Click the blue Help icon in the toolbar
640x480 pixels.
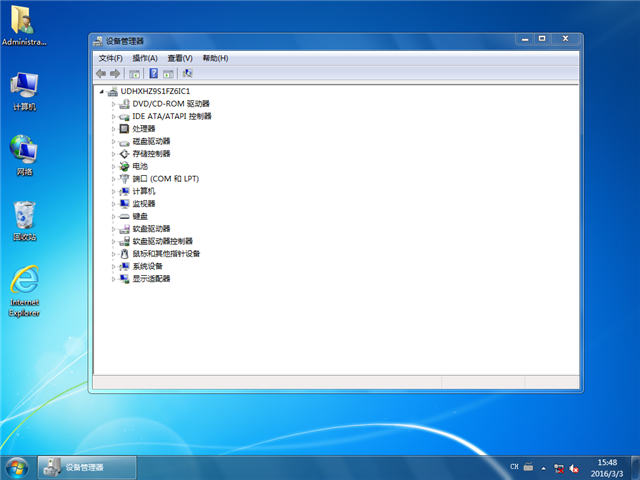tap(153, 73)
